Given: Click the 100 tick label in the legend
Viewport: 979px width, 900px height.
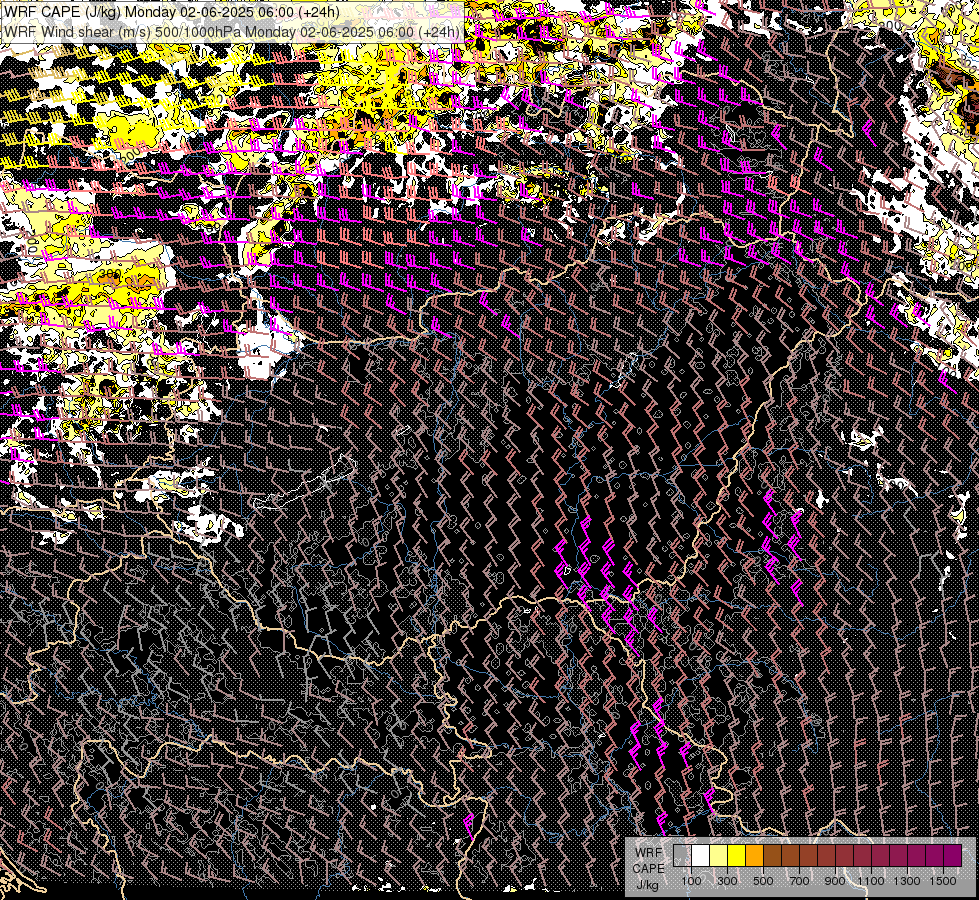Looking at the screenshot, I should point(691,881).
